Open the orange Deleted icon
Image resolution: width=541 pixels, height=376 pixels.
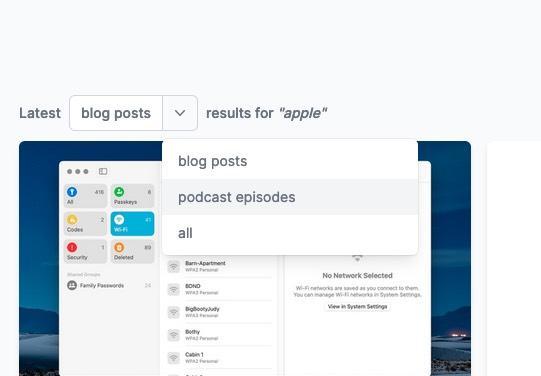click(x=119, y=247)
